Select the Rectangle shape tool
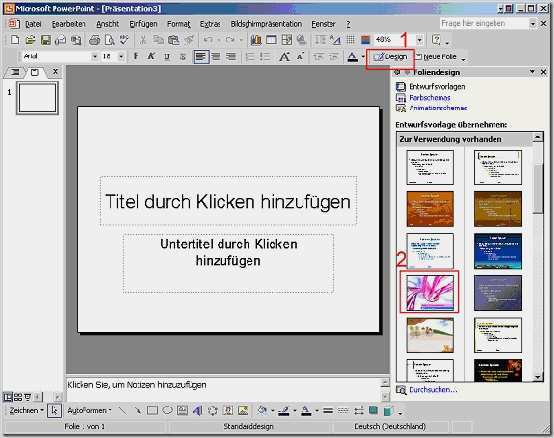 pos(152,410)
